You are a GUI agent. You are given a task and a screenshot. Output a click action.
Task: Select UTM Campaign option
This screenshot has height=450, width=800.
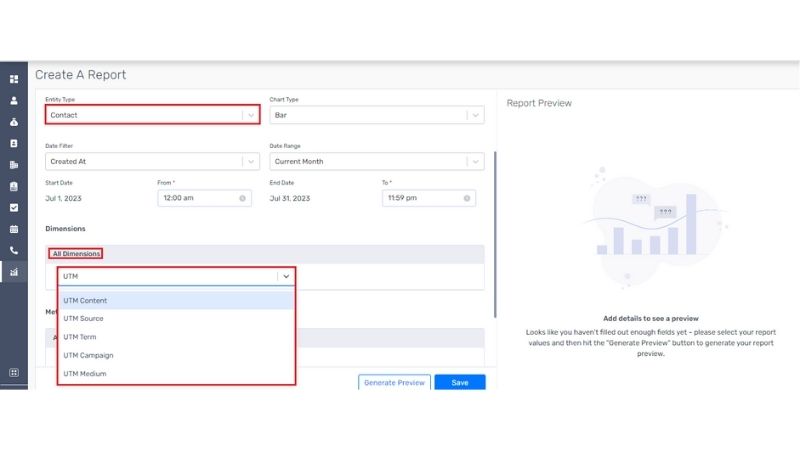(176, 355)
